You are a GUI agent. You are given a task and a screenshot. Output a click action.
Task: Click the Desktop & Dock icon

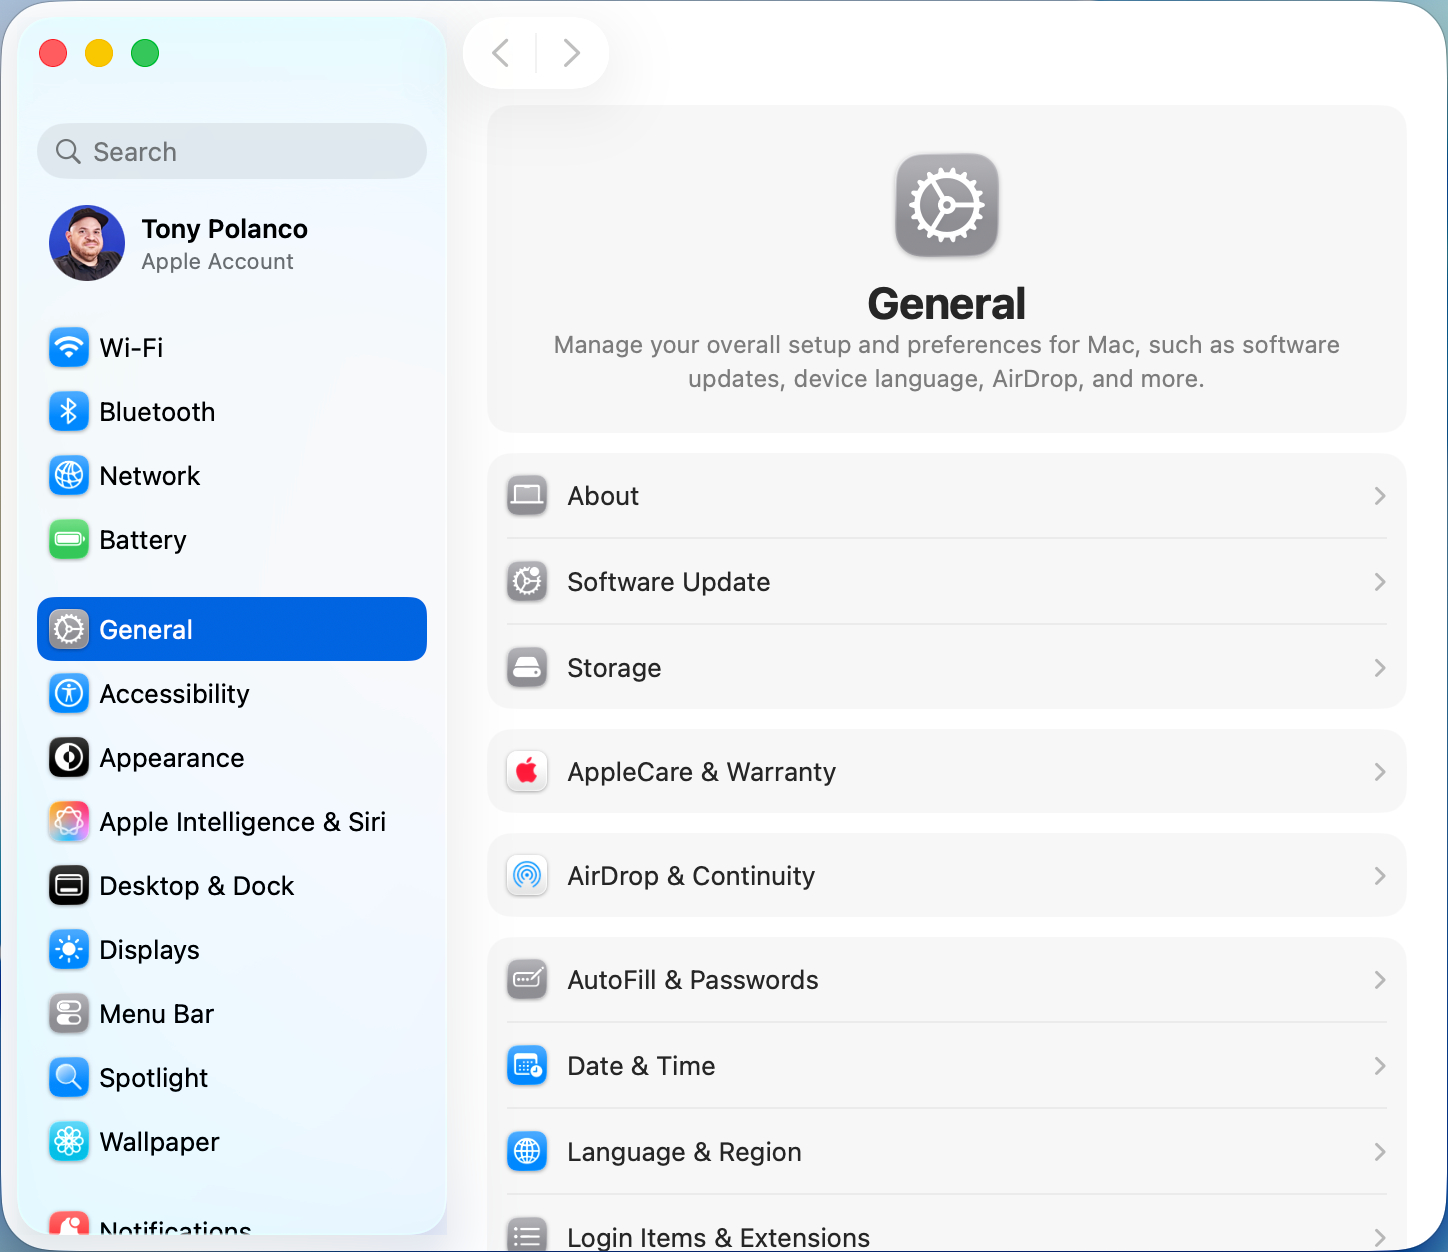tap(69, 886)
